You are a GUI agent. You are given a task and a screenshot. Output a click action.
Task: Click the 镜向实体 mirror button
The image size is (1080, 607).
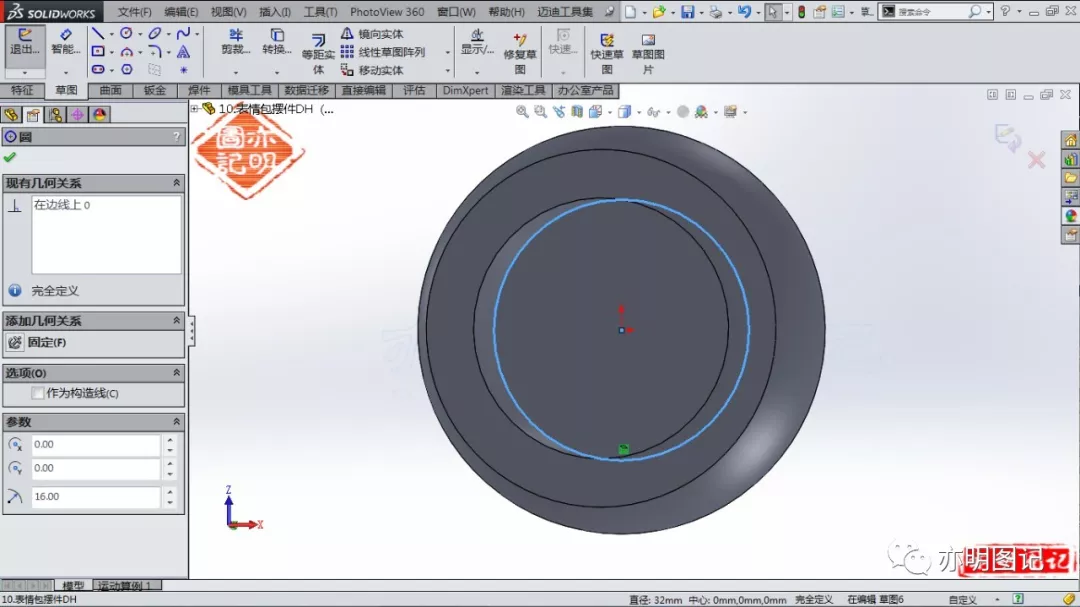pos(373,34)
